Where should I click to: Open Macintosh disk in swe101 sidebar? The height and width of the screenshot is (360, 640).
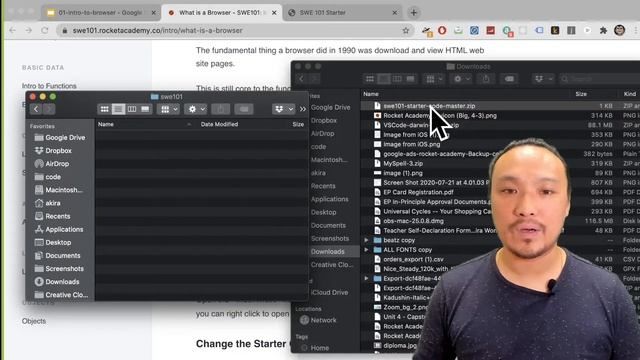(58, 190)
